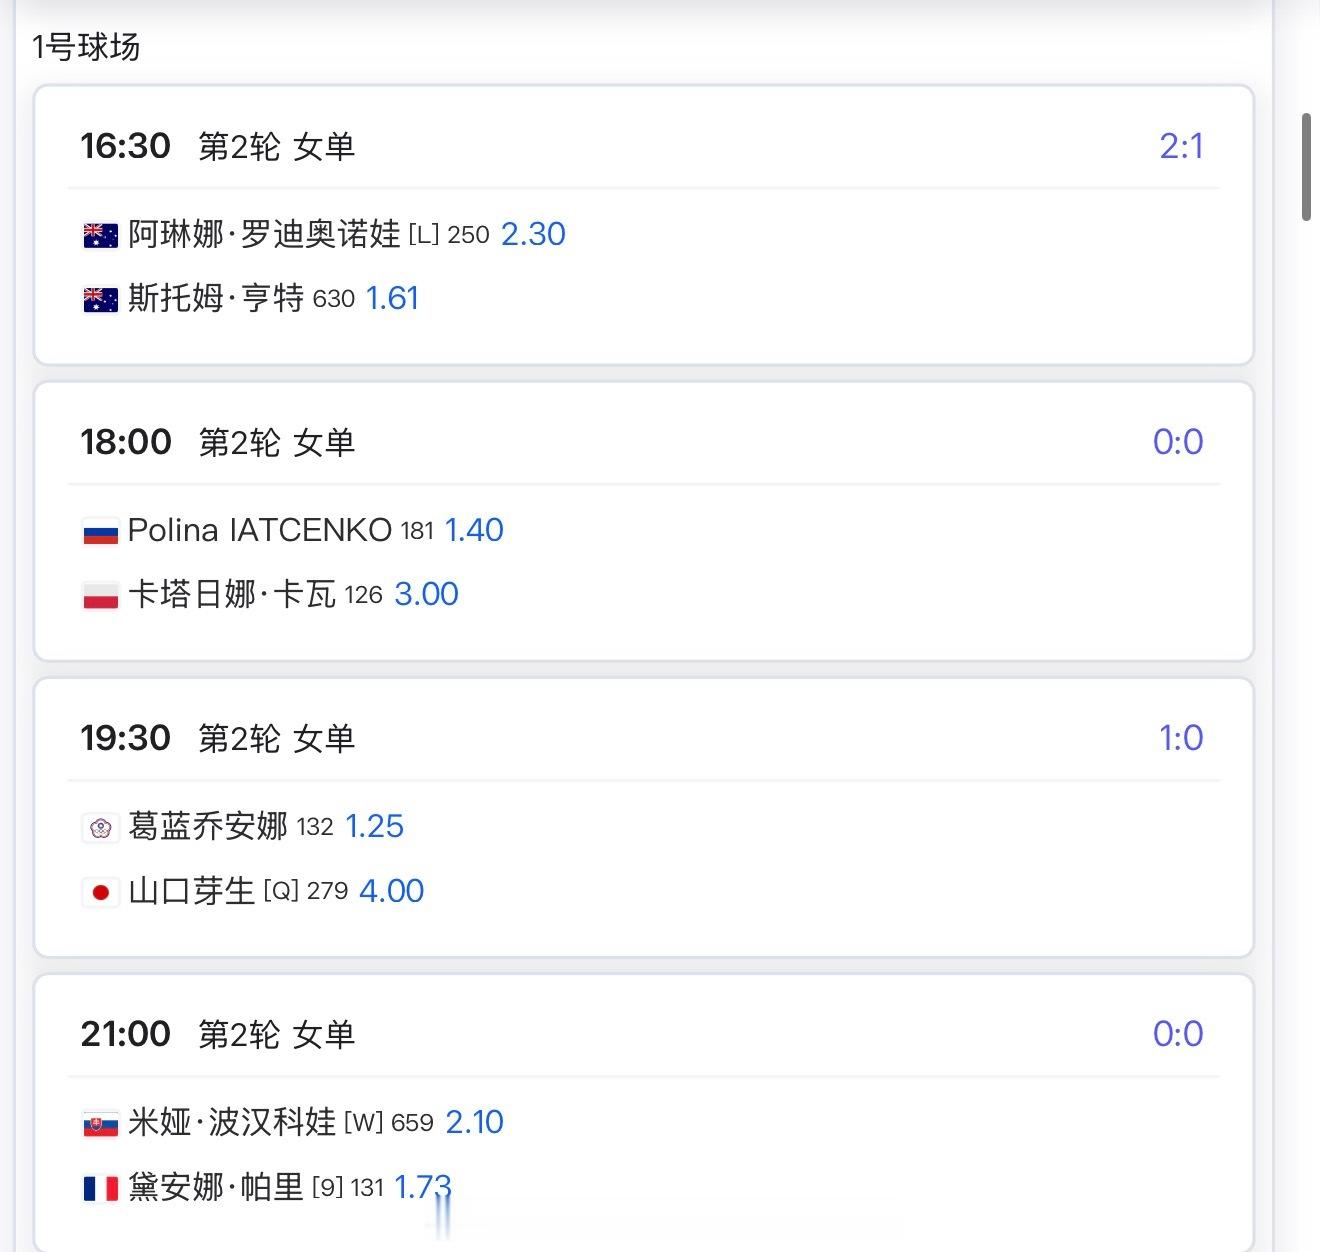
Task: Click Slovak flag beside 米娅·波汉科娃
Action: [x=100, y=1123]
